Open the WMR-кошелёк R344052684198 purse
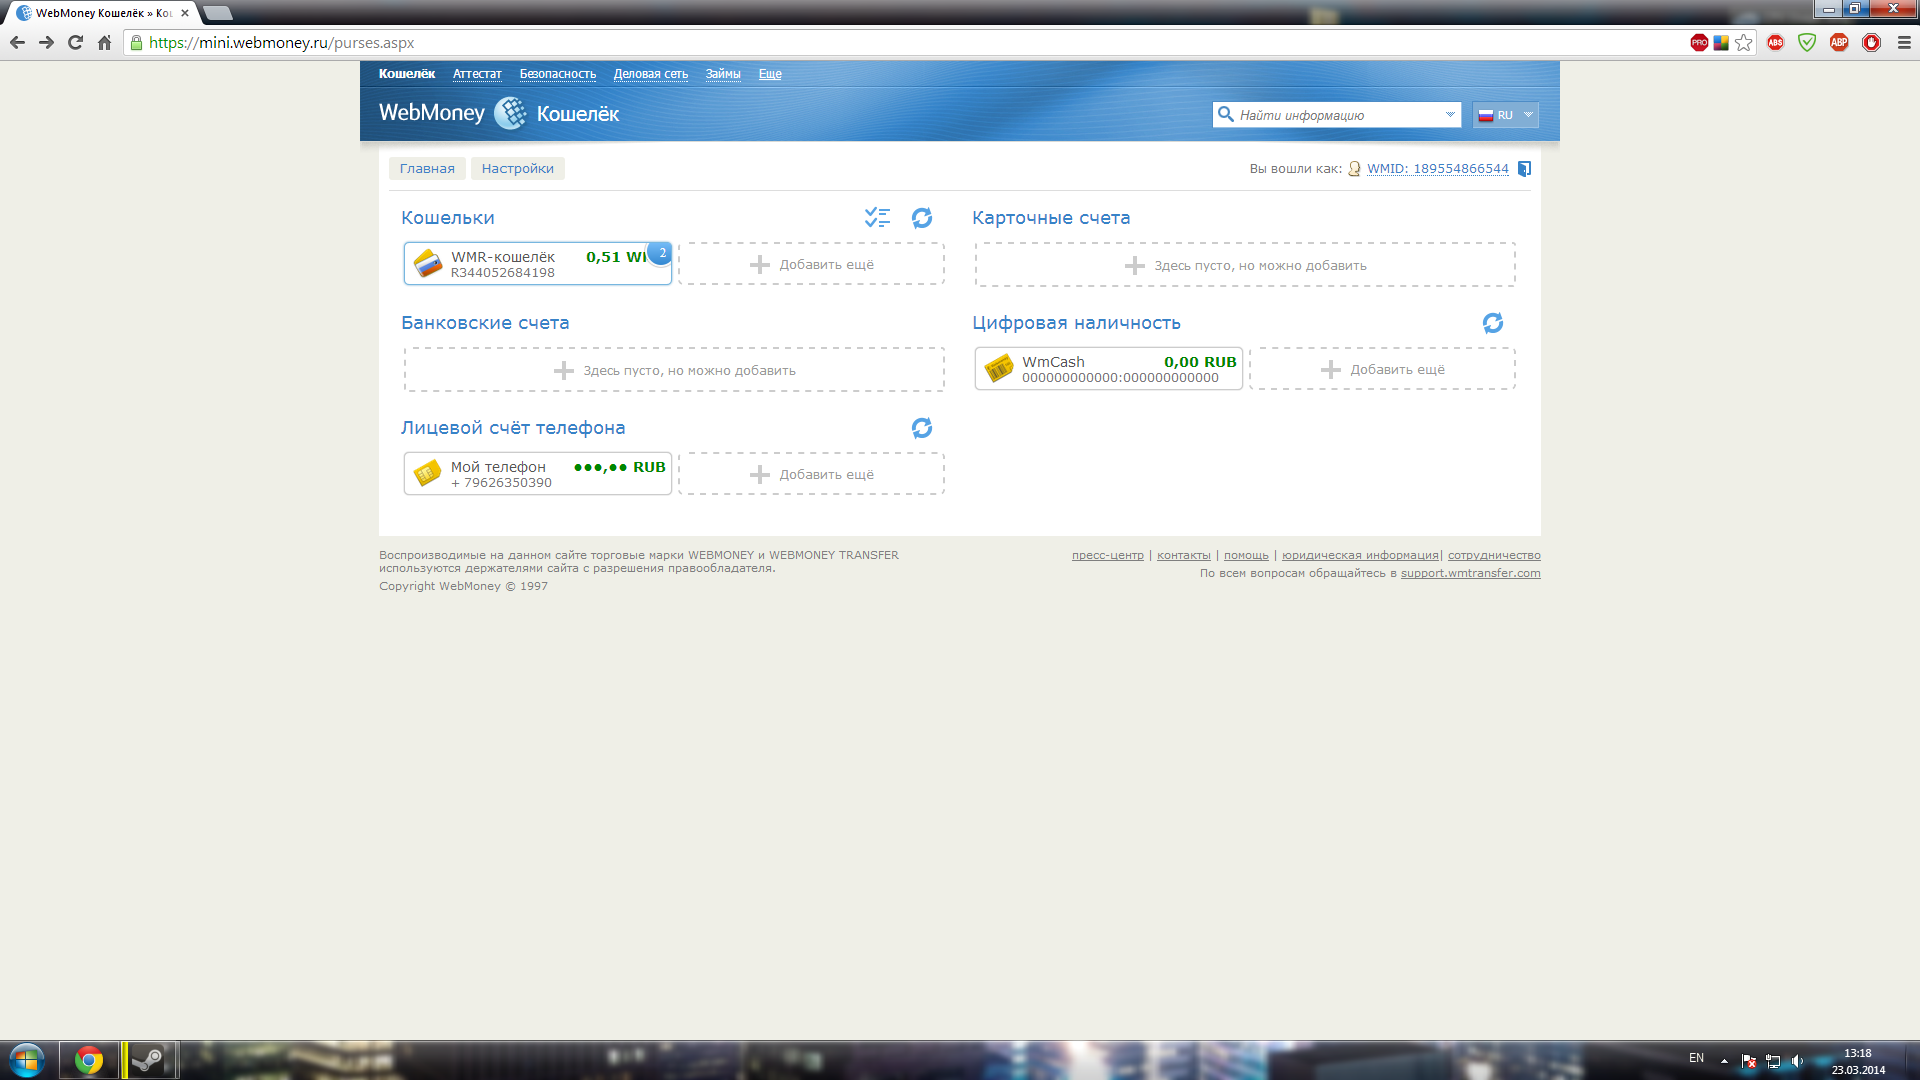 point(538,264)
